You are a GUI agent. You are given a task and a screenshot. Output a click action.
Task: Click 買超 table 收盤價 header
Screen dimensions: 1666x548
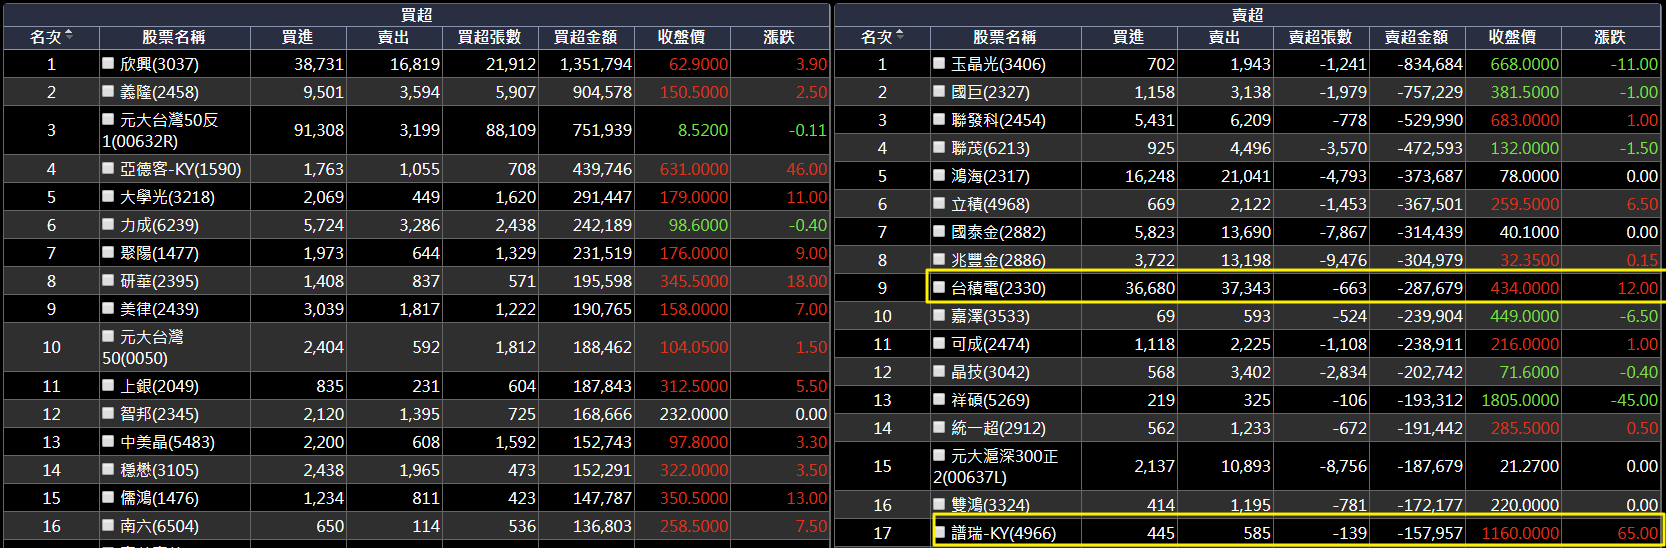click(x=682, y=37)
